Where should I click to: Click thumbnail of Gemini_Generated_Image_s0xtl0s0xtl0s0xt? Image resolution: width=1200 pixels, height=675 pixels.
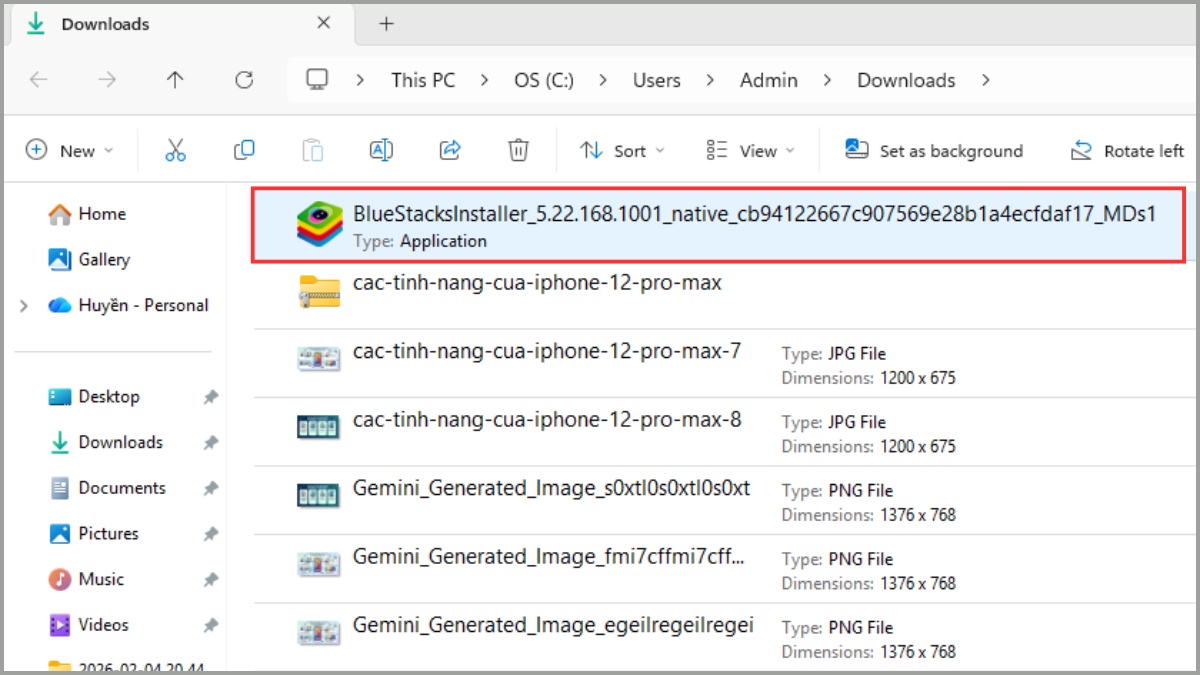point(320,495)
